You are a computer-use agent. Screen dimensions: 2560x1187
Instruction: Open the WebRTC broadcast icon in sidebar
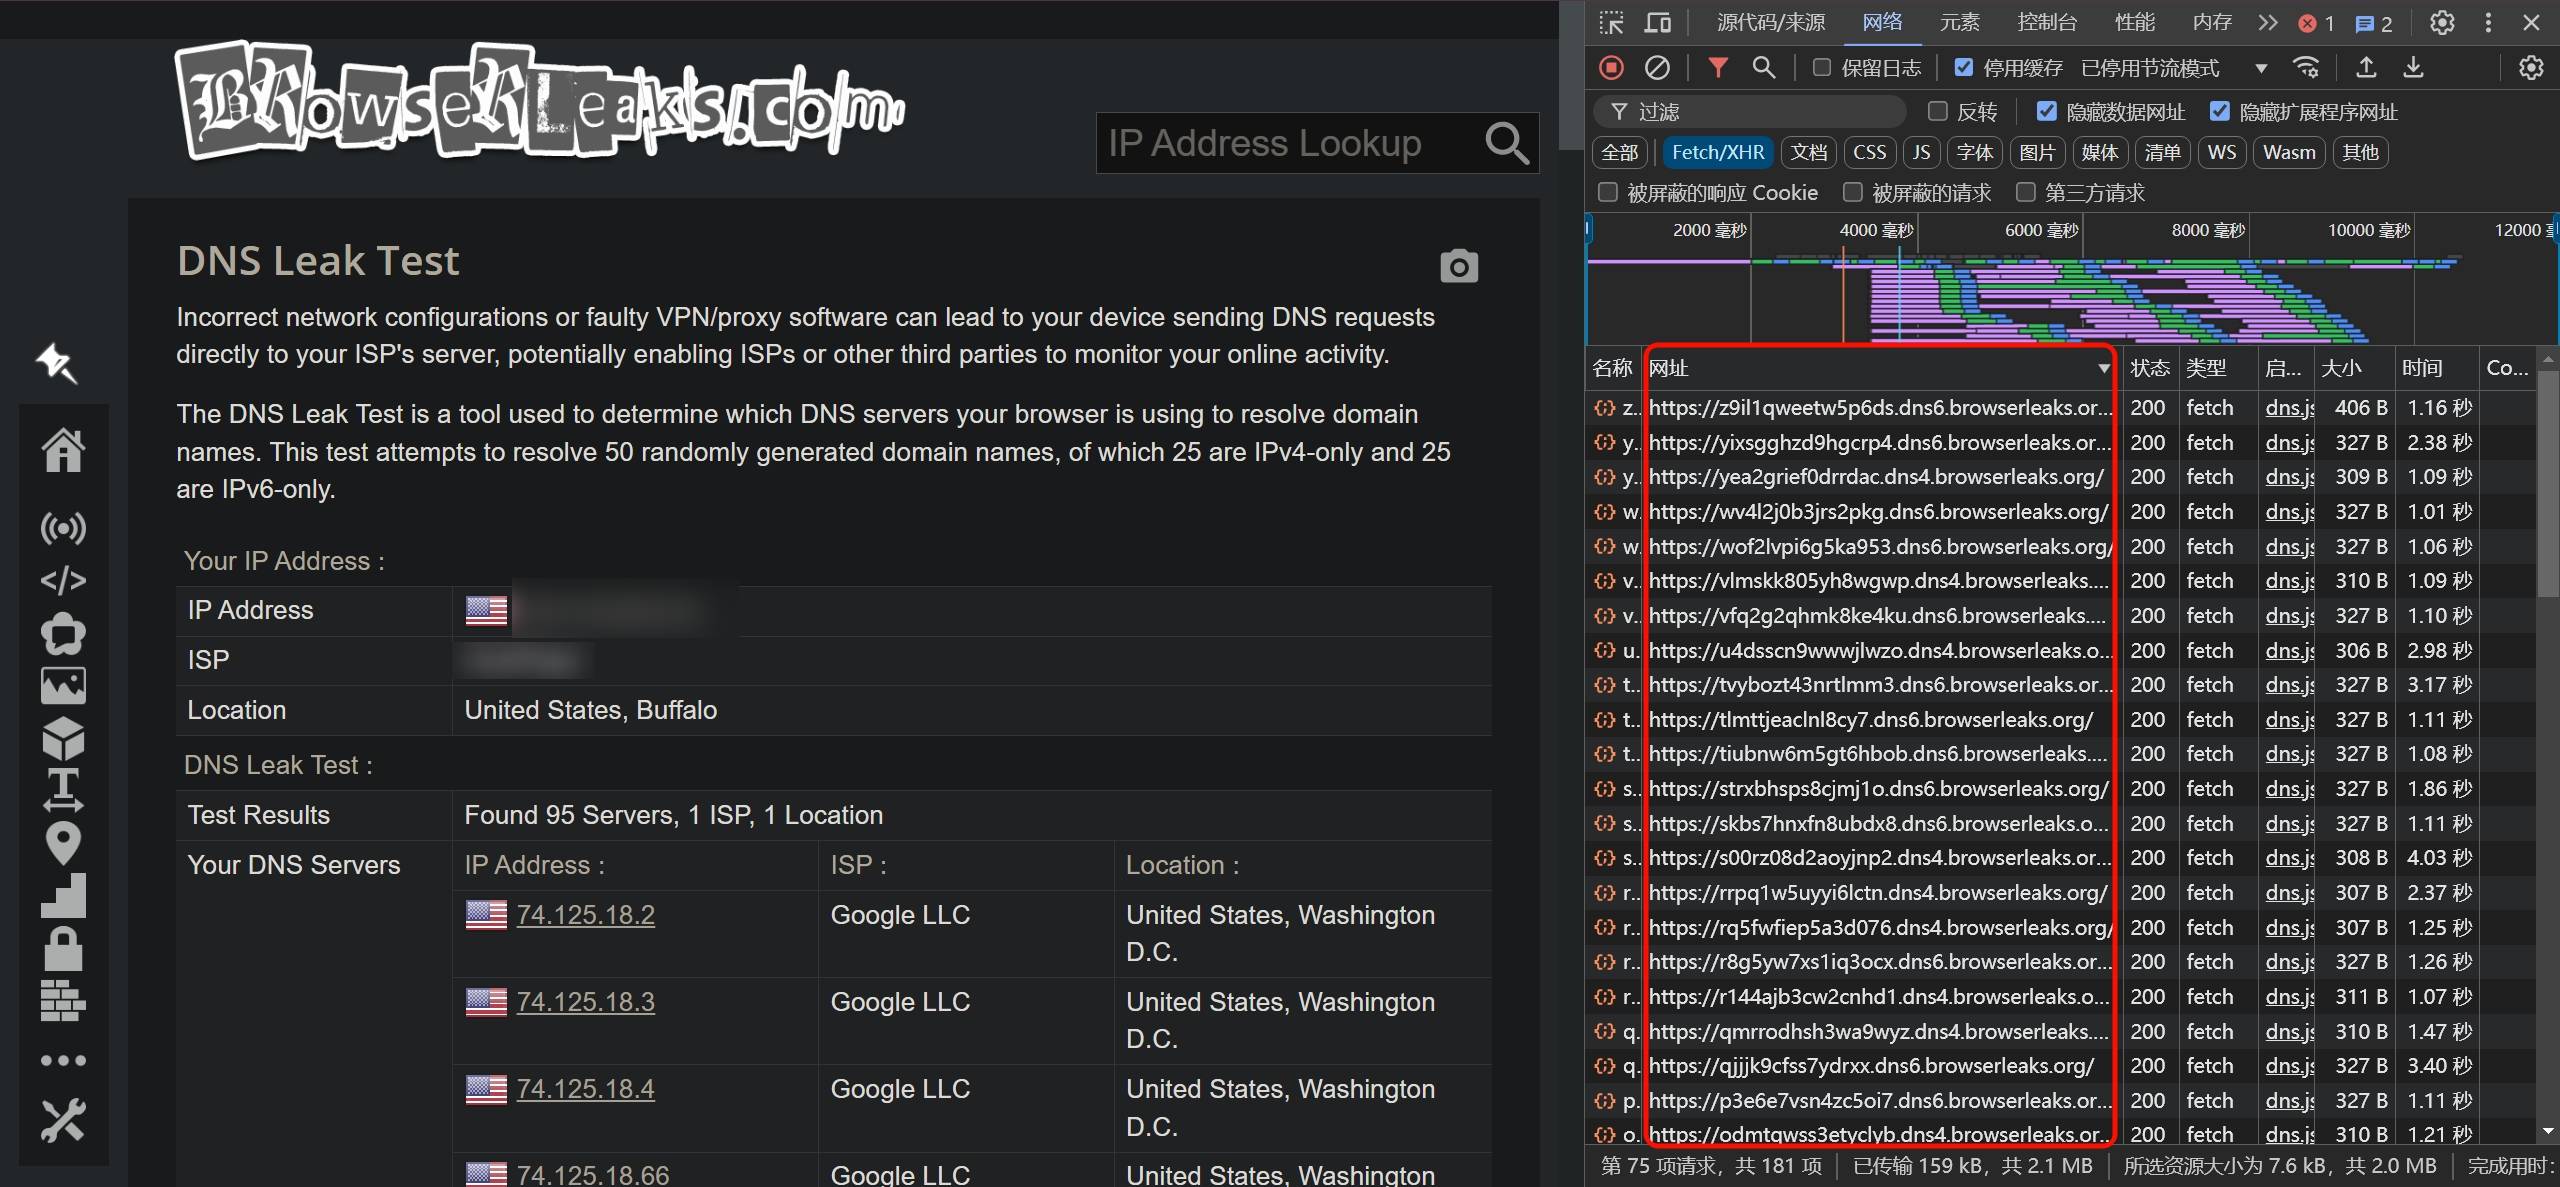click(63, 527)
